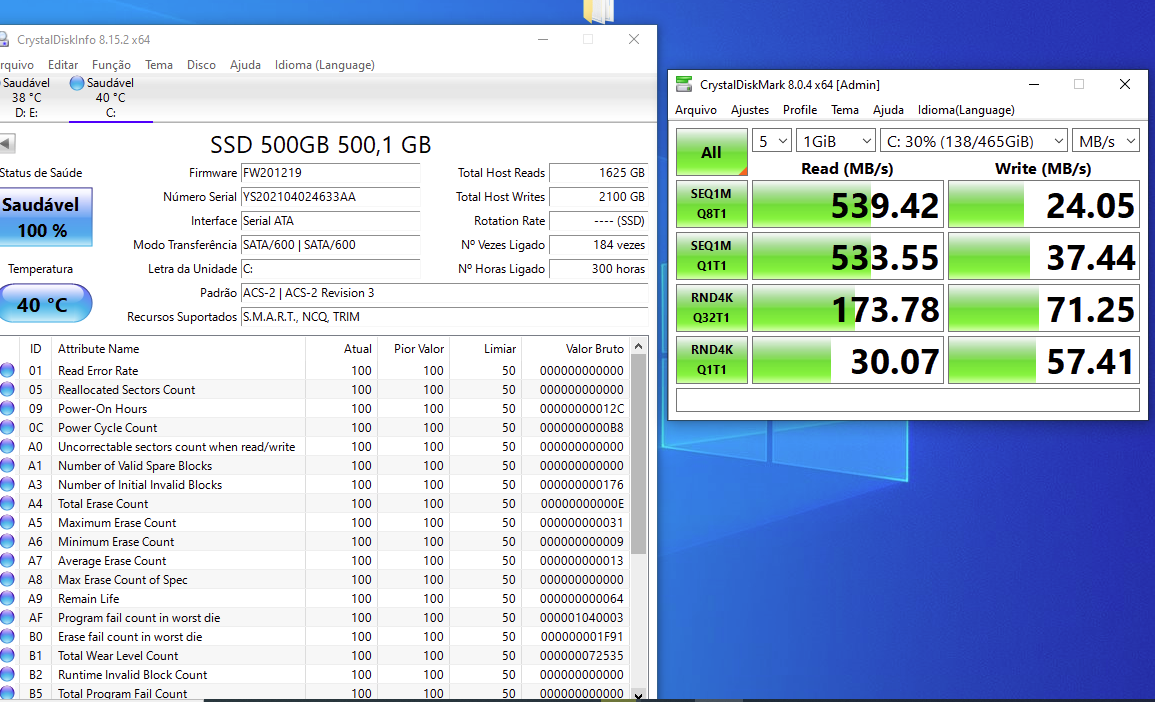Select the Erase fail count in worst die row
The image size is (1155, 702).
coord(315,637)
